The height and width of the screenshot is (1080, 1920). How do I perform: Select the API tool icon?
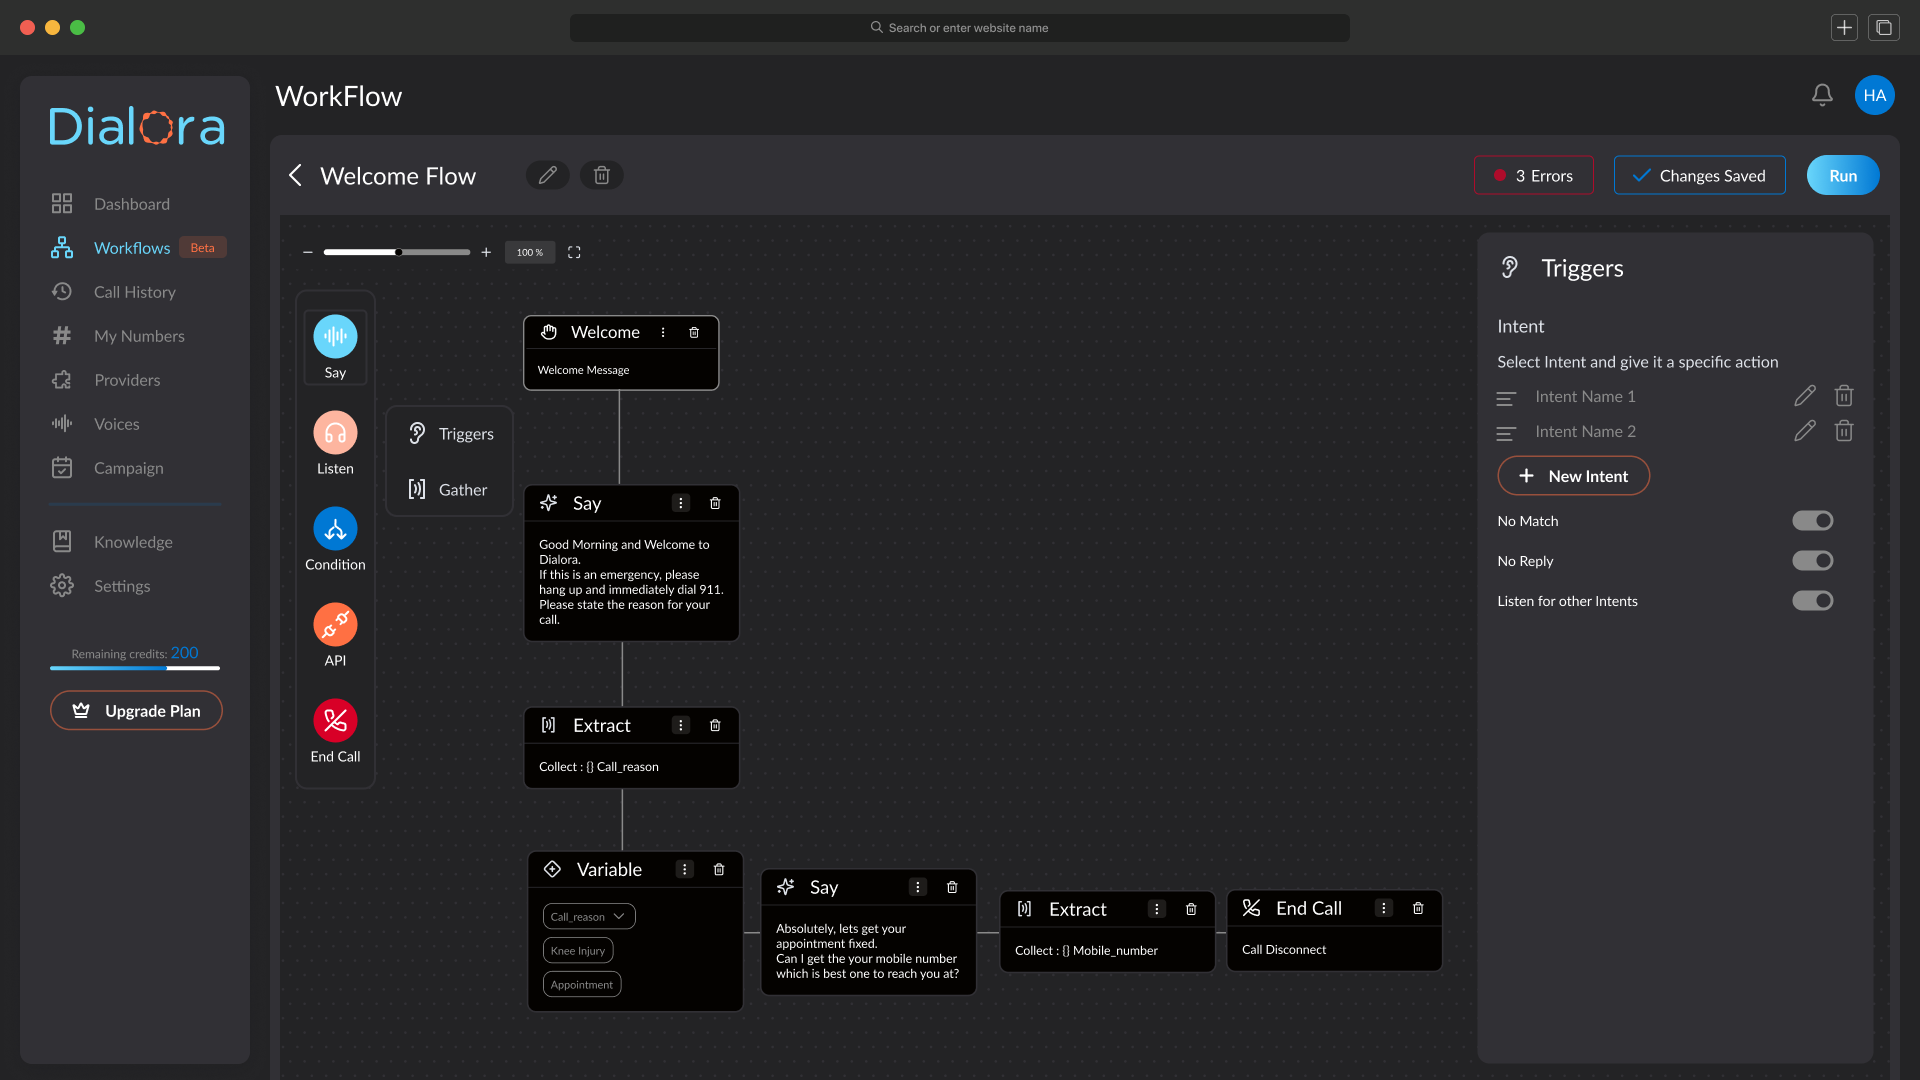pos(335,625)
